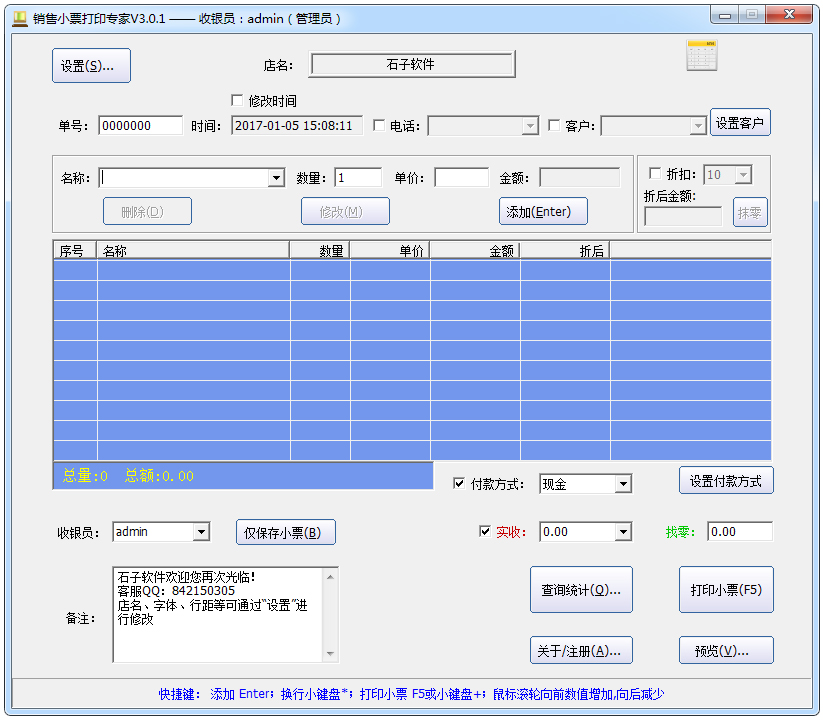Click the 总量:0 总额:0.00 summary
This screenshot has width=823, height=720.
pos(128,476)
